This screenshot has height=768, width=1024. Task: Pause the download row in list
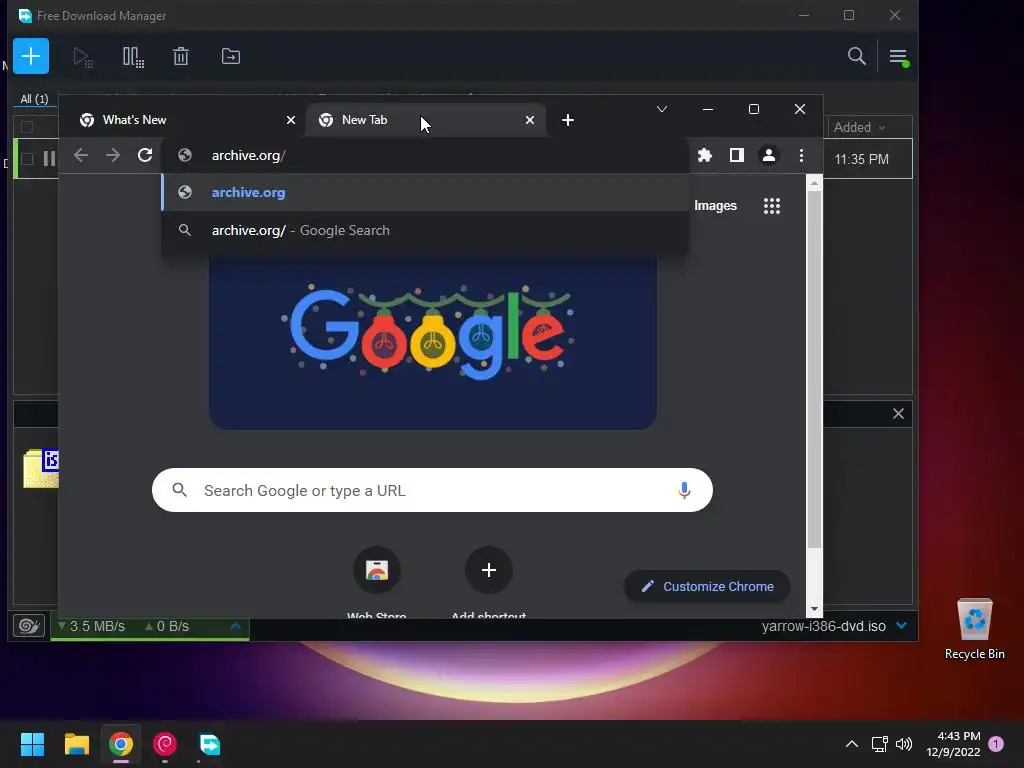click(x=49, y=159)
